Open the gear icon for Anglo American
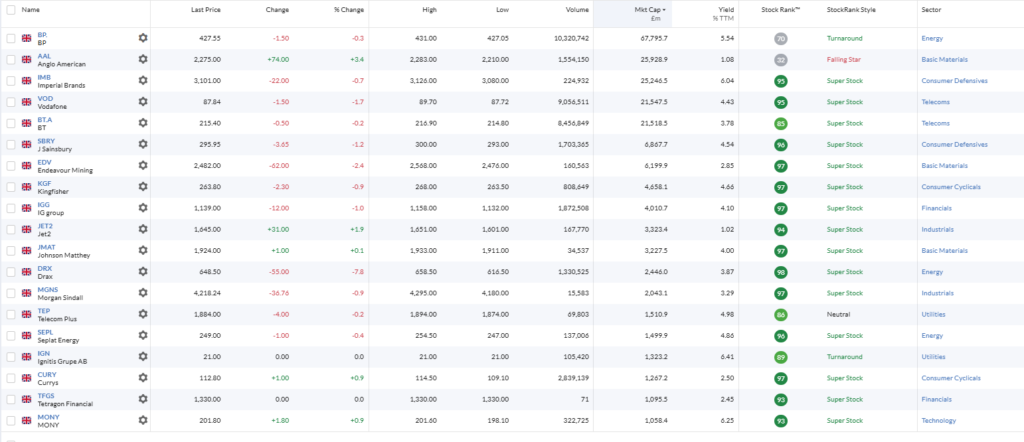Screen dimensions: 1024x442 tap(143, 59)
